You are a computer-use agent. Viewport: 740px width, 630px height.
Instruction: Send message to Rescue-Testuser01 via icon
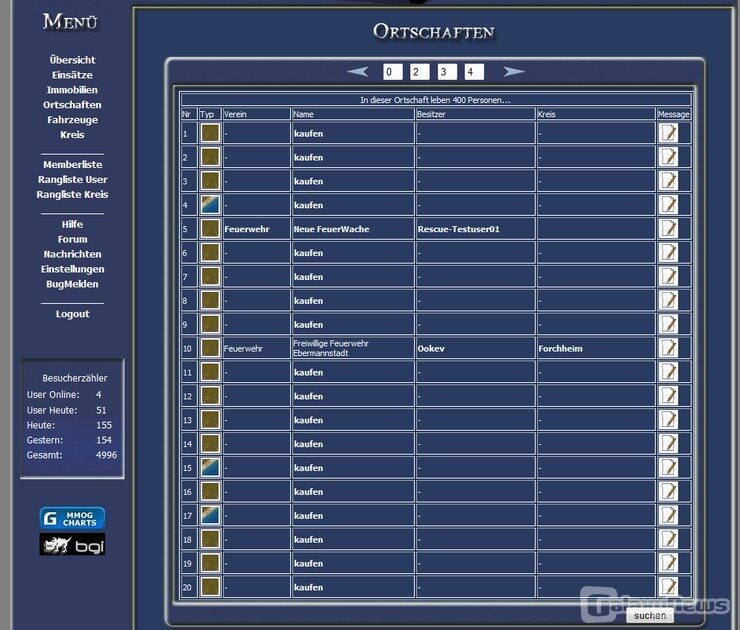coord(668,228)
